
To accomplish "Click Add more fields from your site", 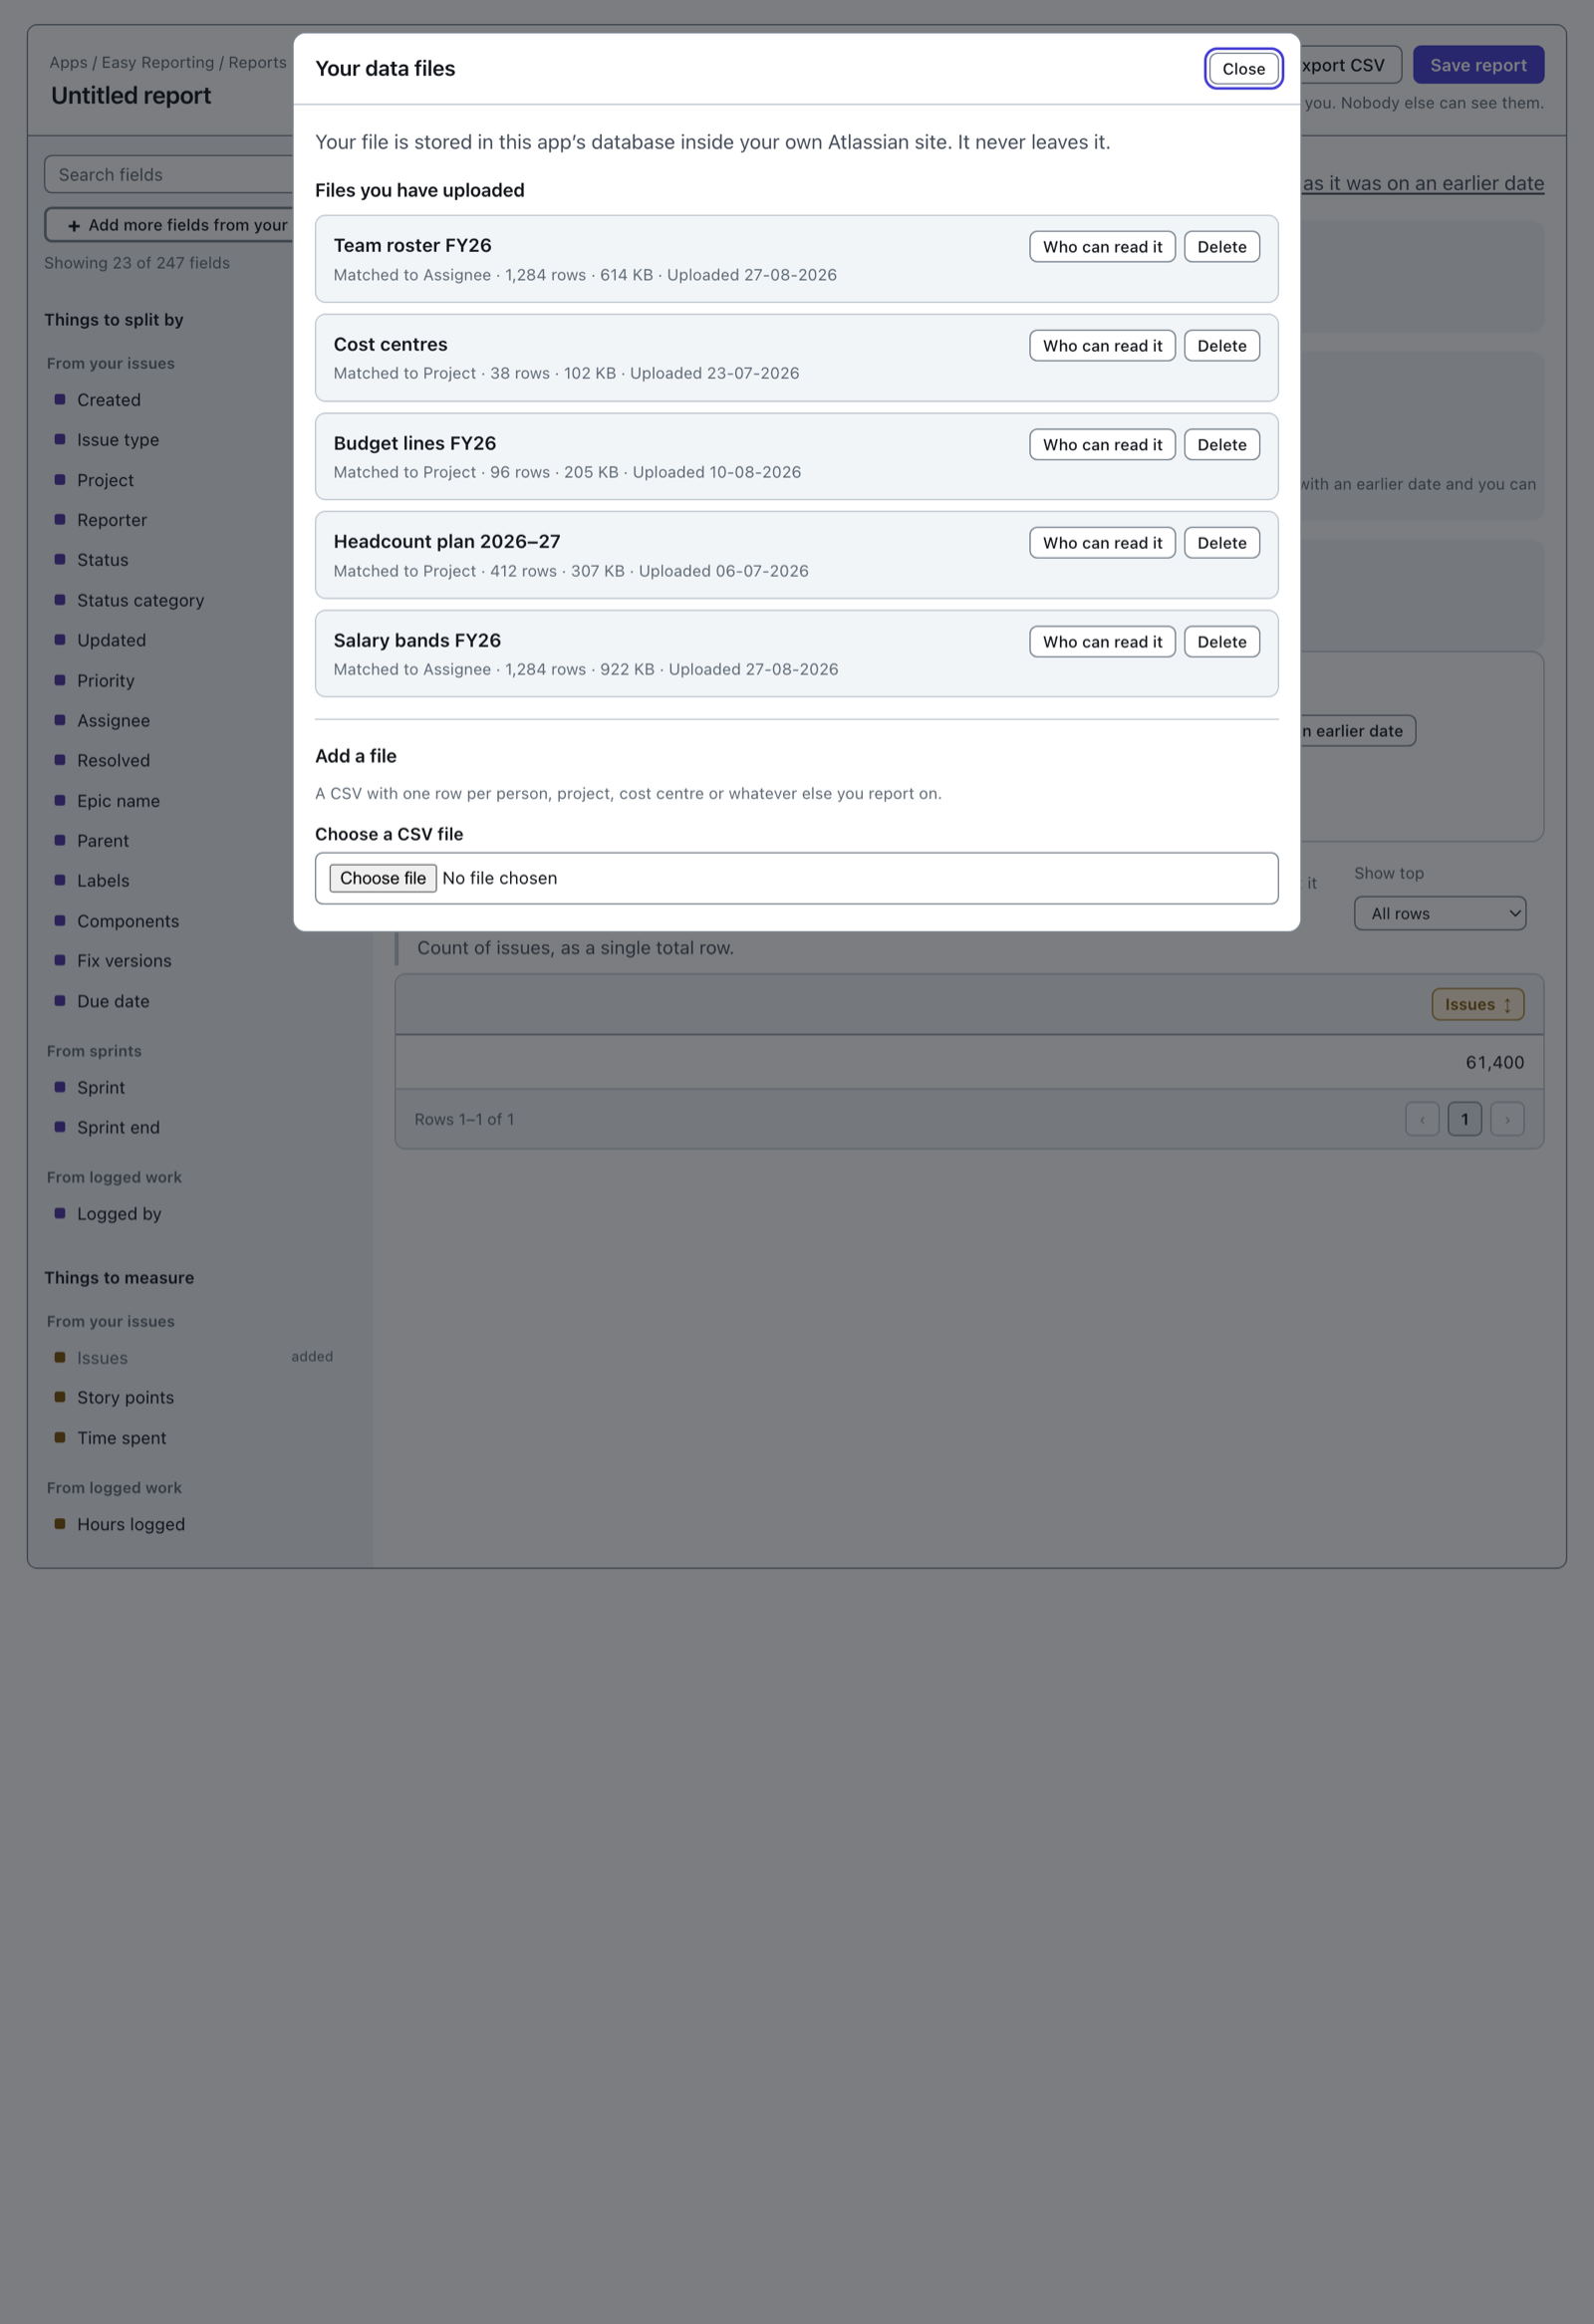I will click(x=170, y=225).
